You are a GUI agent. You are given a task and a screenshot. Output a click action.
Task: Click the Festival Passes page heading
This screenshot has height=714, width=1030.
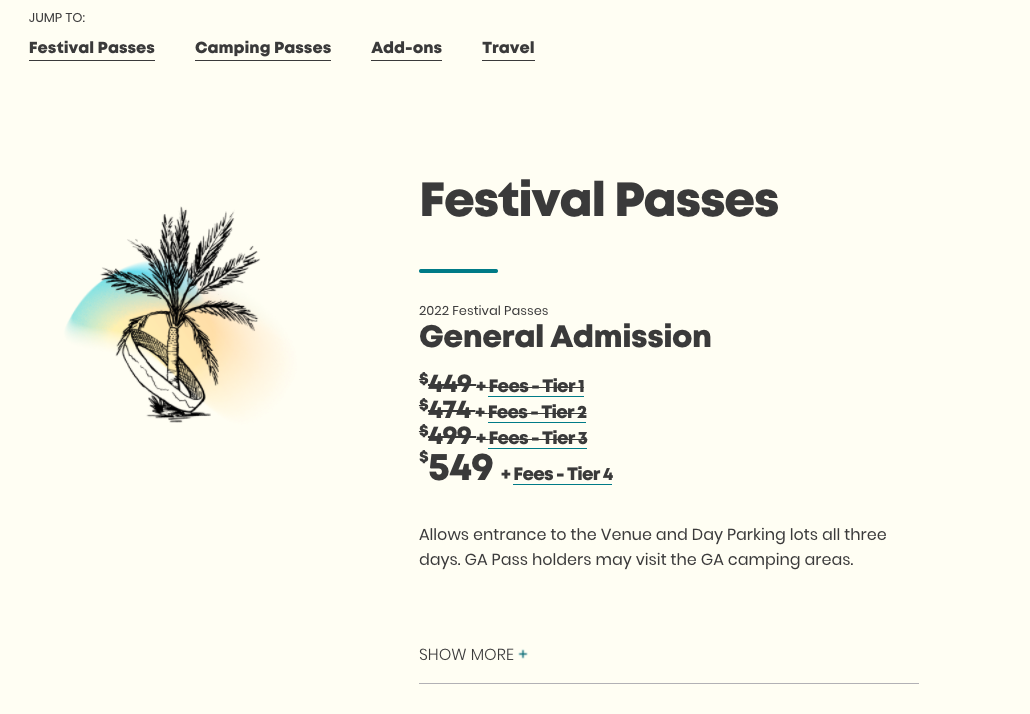tap(599, 200)
